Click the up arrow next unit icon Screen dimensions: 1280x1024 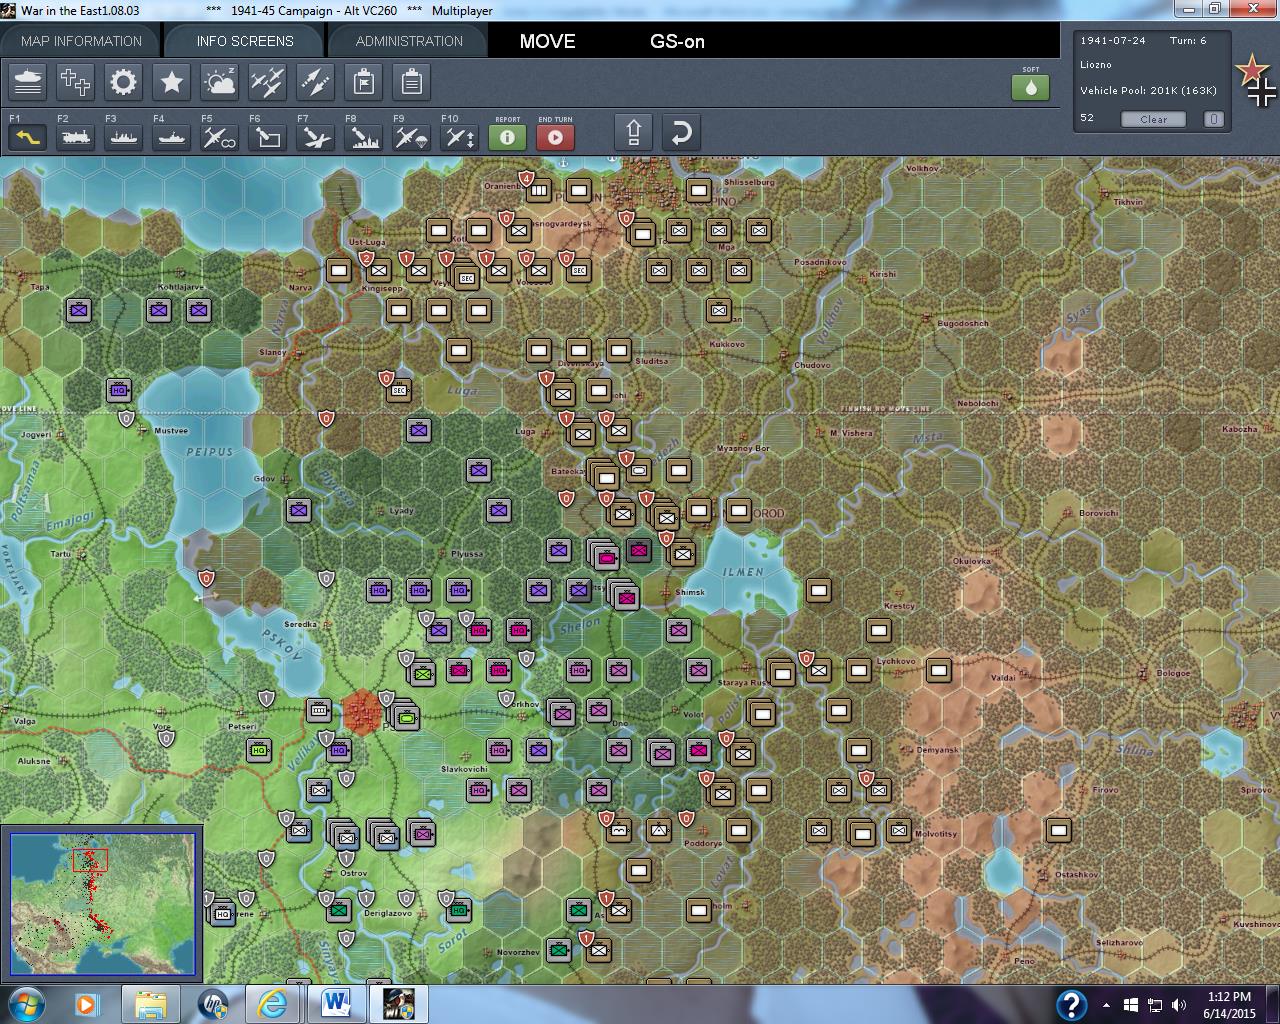(634, 133)
